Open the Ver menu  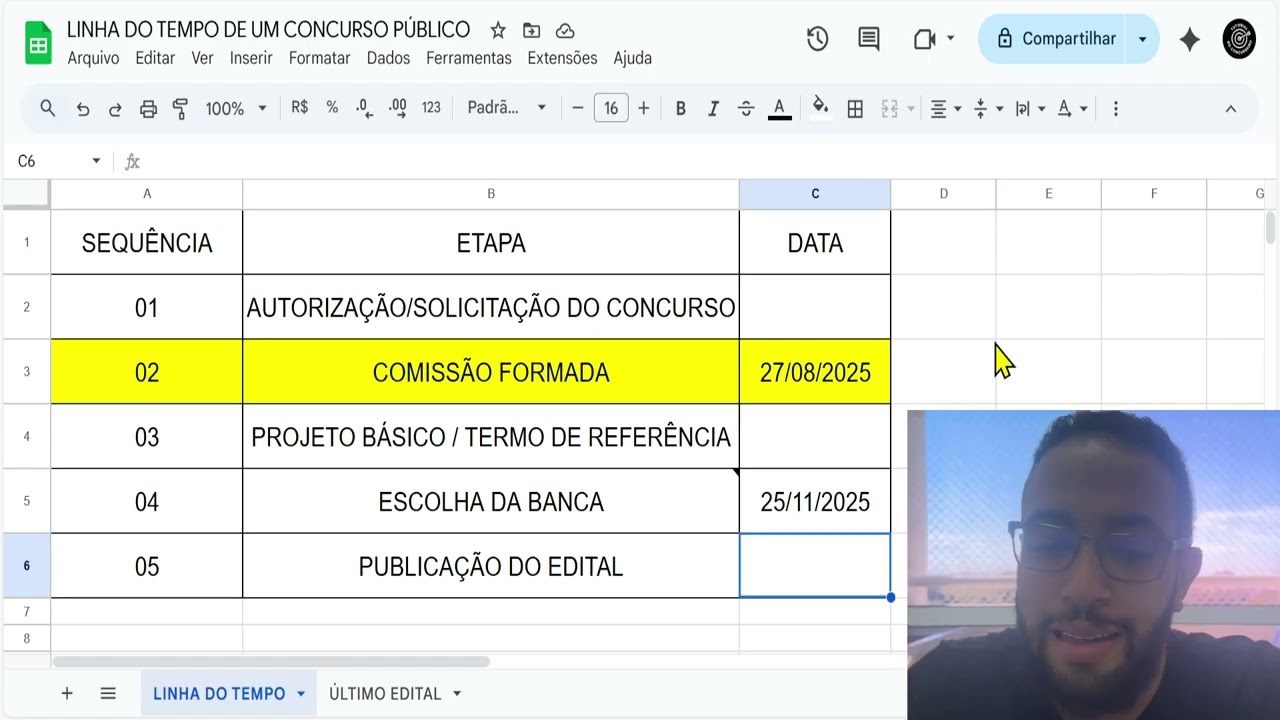(203, 58)
